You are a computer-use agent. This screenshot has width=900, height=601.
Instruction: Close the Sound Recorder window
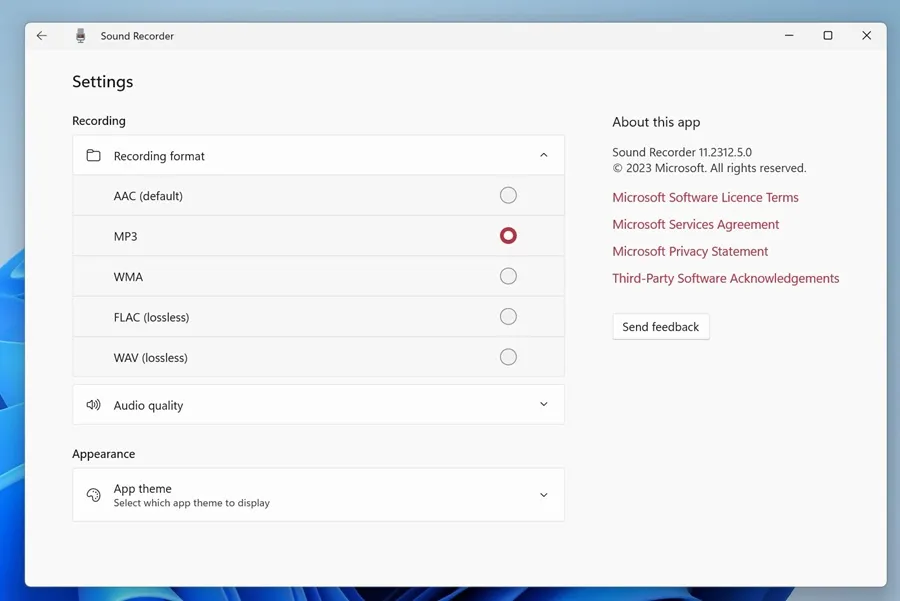(x=867, y=36)
